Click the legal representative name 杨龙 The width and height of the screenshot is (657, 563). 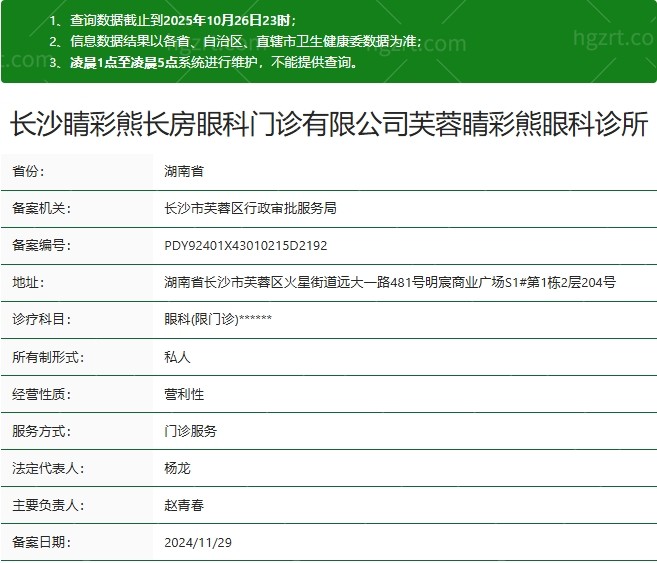177,468
